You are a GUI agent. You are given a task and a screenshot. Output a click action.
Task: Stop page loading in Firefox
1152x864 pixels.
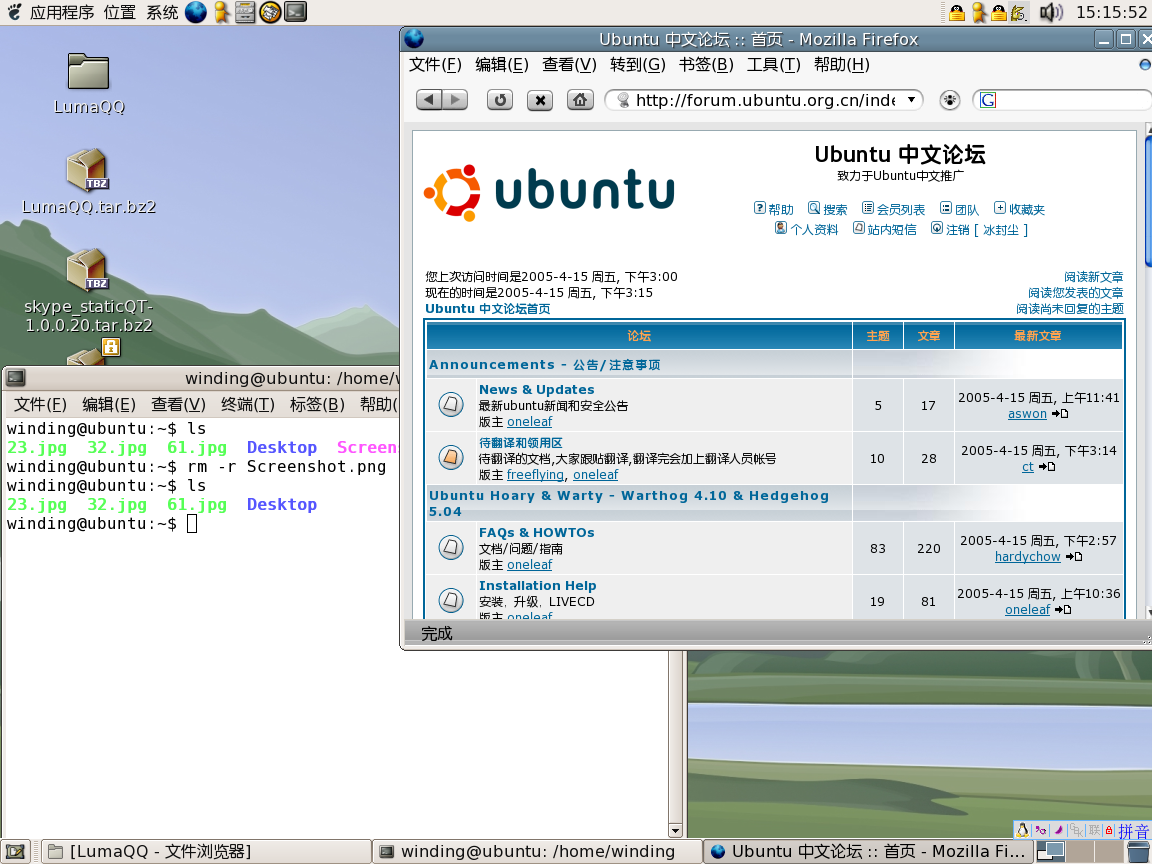(x=540, y=100)
